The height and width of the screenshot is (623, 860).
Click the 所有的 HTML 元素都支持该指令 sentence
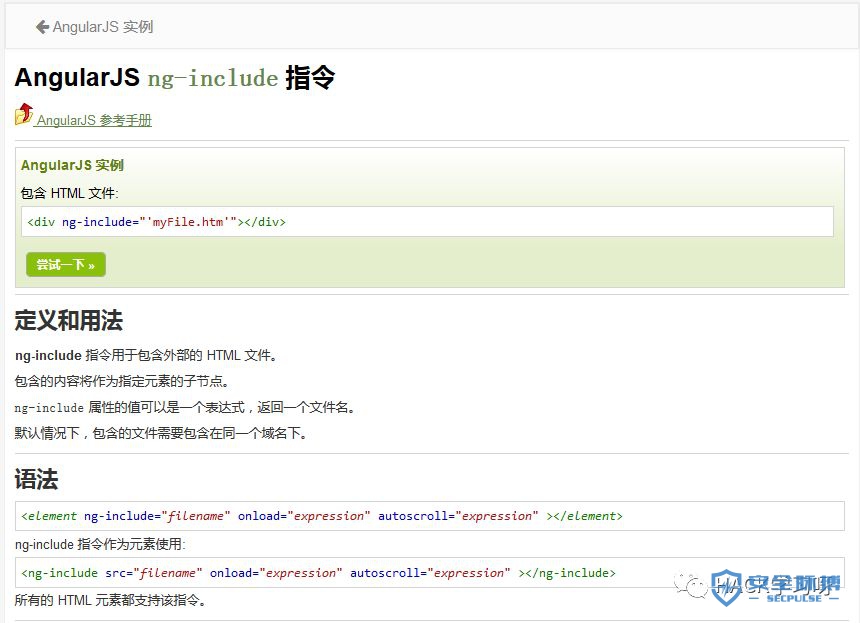click(x=110, y=601)
